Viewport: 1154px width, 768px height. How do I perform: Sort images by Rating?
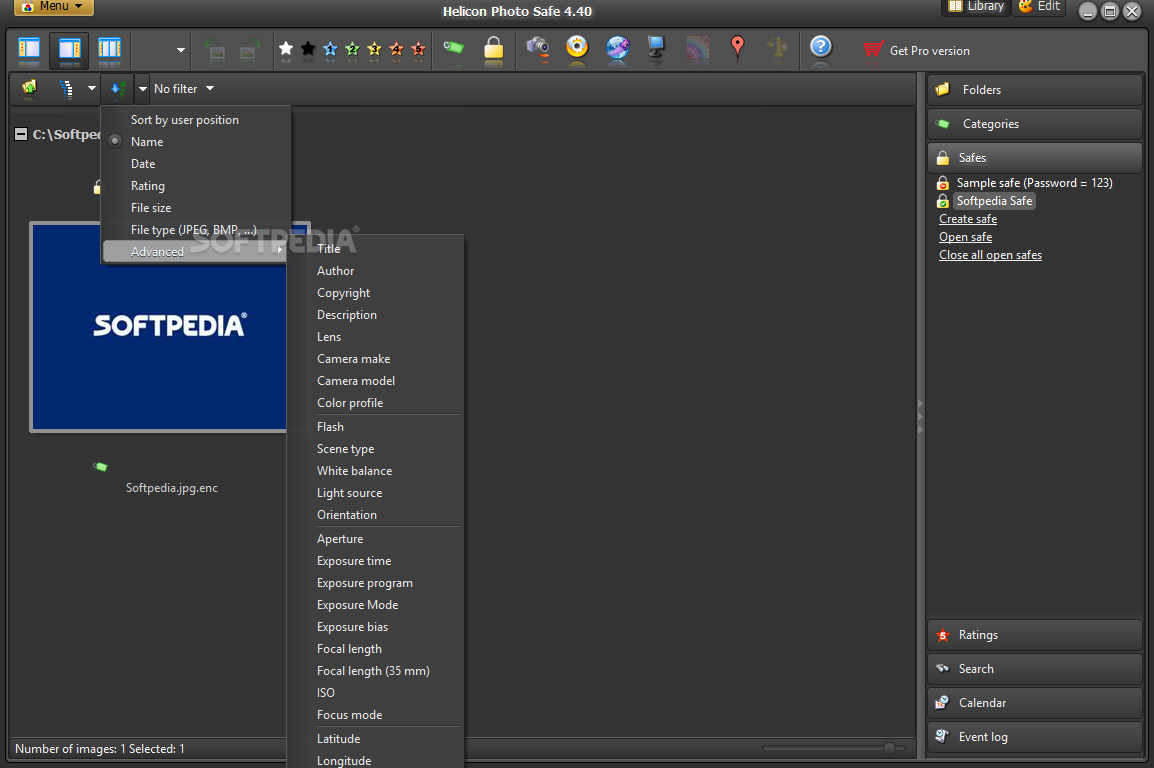point(148,186)
